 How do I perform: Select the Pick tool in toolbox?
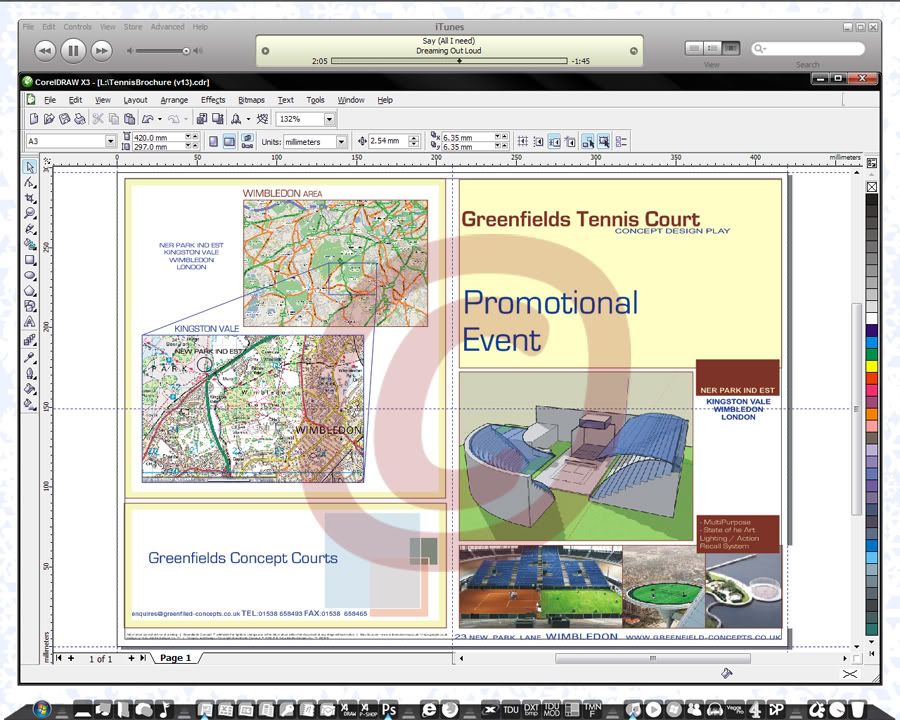(30, 167)
